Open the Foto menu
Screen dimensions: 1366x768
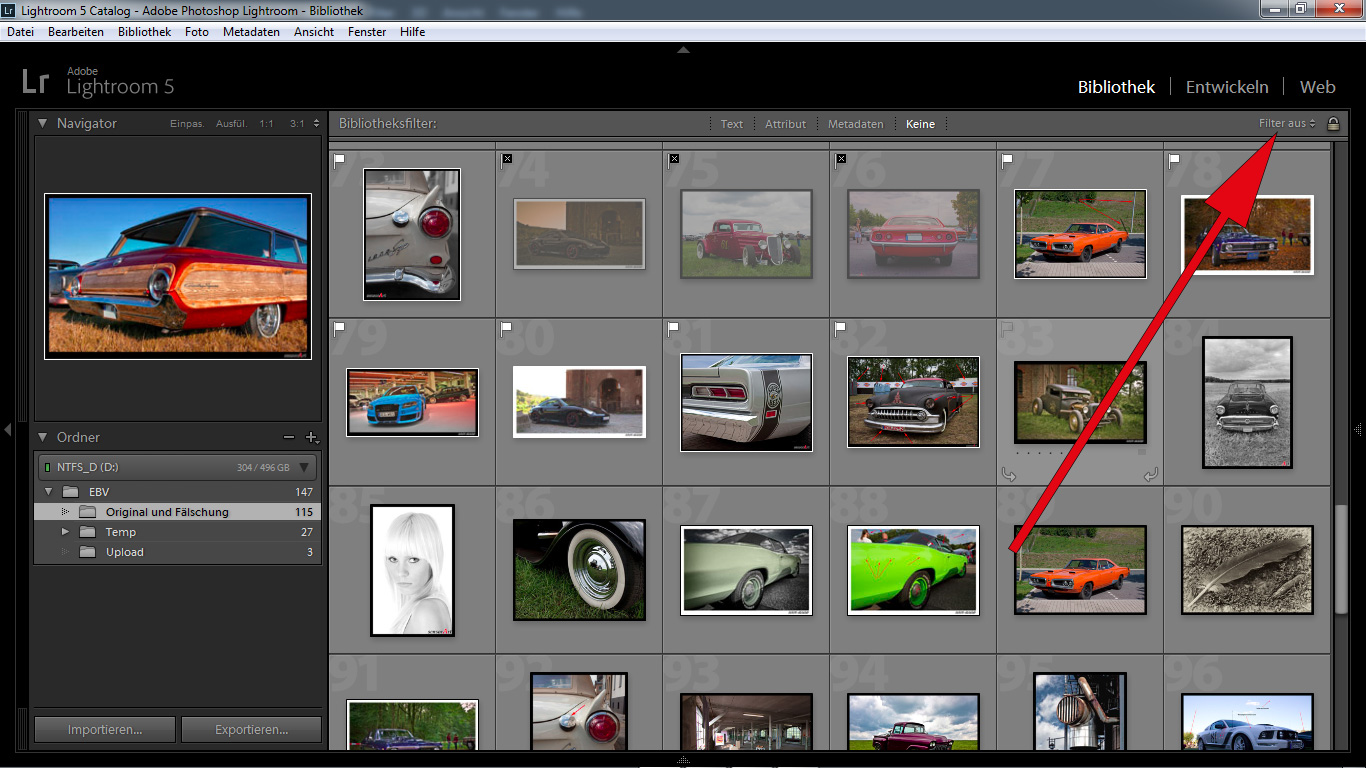(197, 32)
